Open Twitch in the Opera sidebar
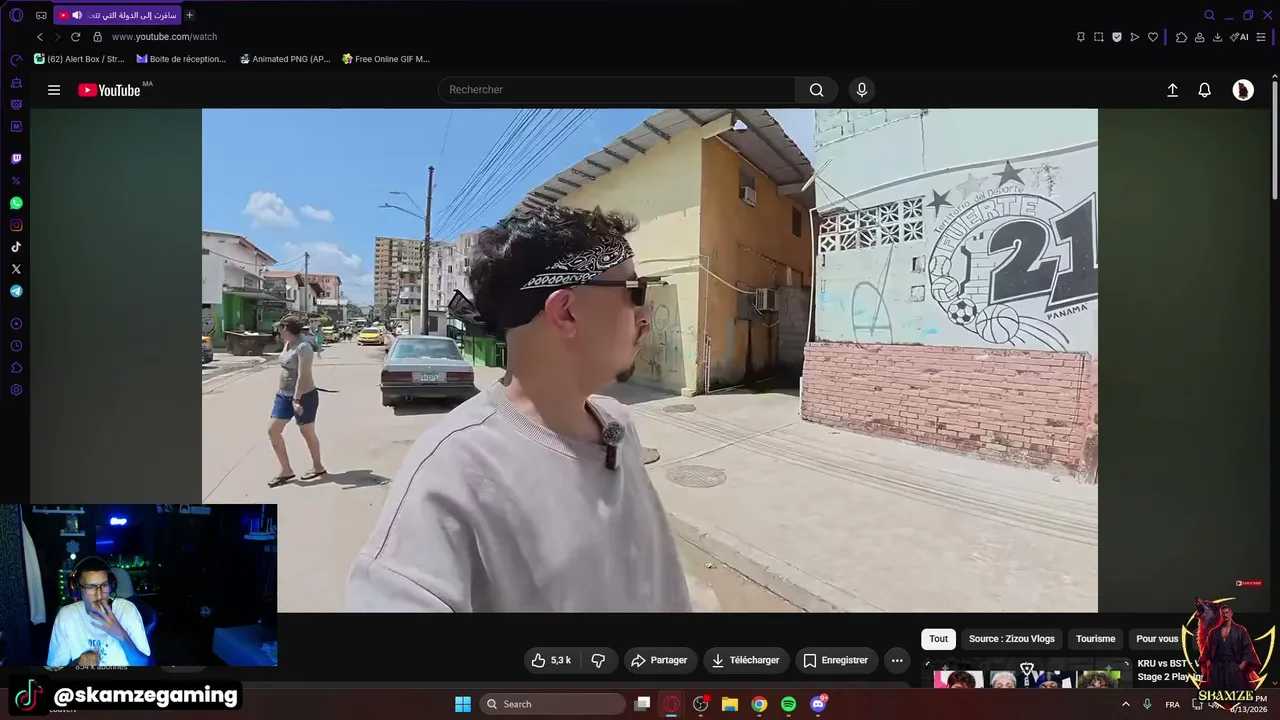Screen dimensions: 1280x720 [16, 159]
